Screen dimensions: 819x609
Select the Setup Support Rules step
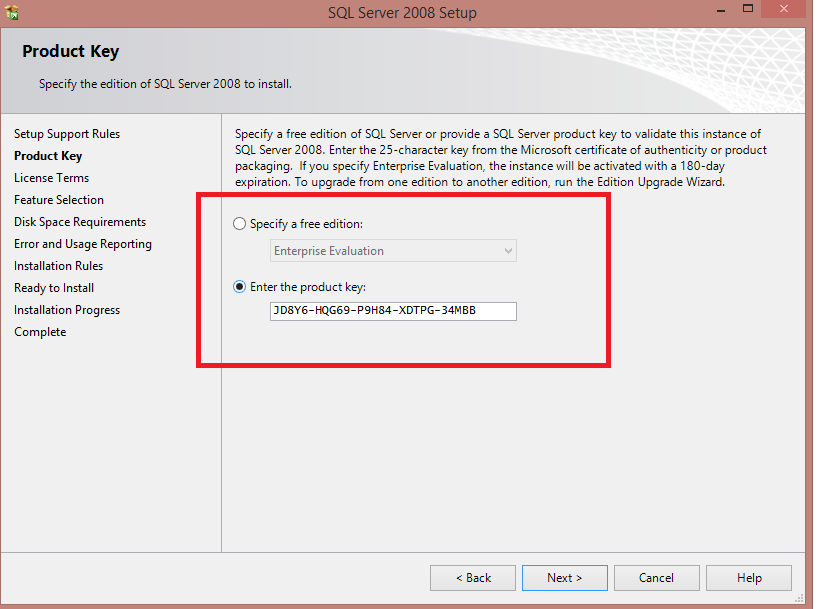(x=67, y=134)
